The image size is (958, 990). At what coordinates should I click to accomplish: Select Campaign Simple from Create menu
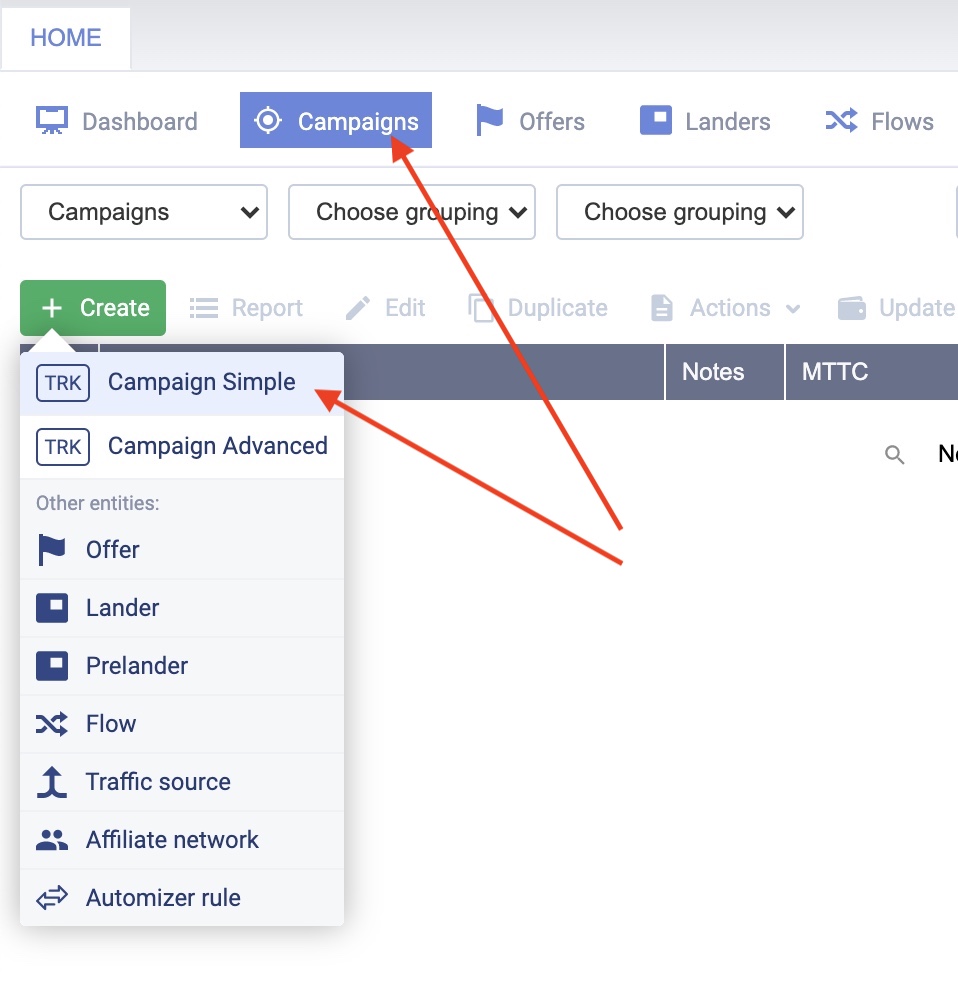(201, 382)
